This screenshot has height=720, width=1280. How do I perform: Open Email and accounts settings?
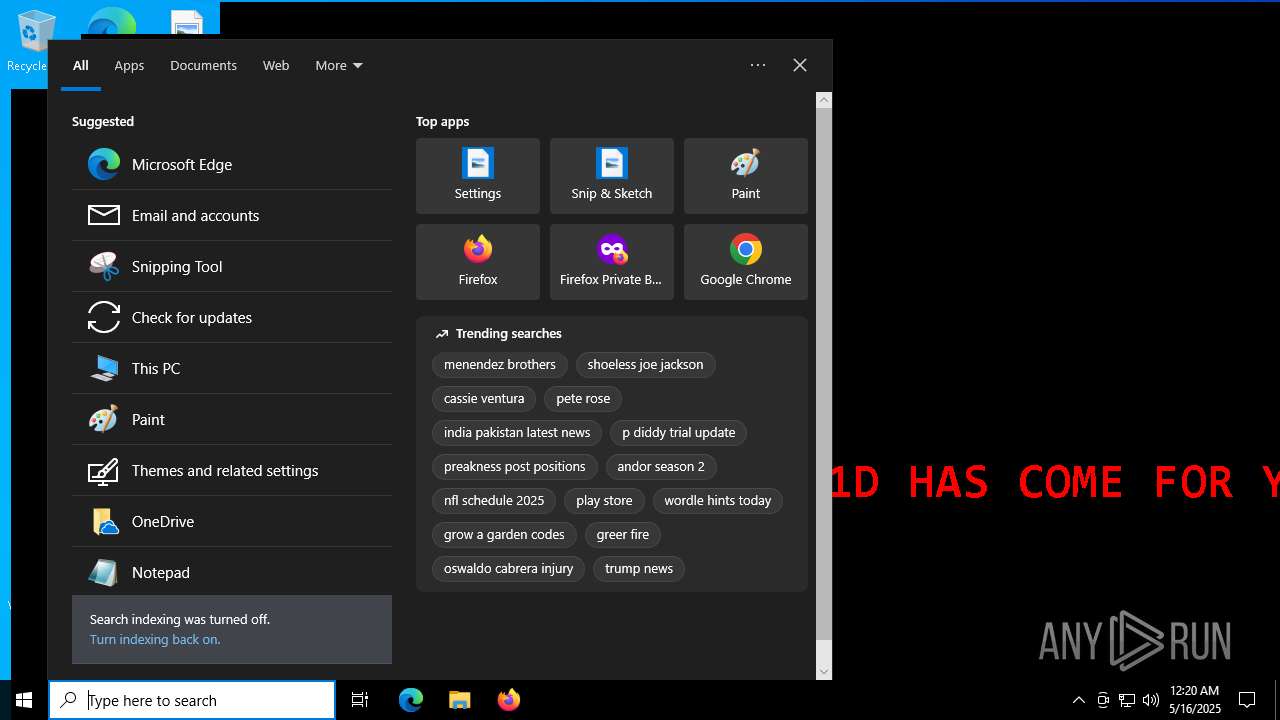232,215
